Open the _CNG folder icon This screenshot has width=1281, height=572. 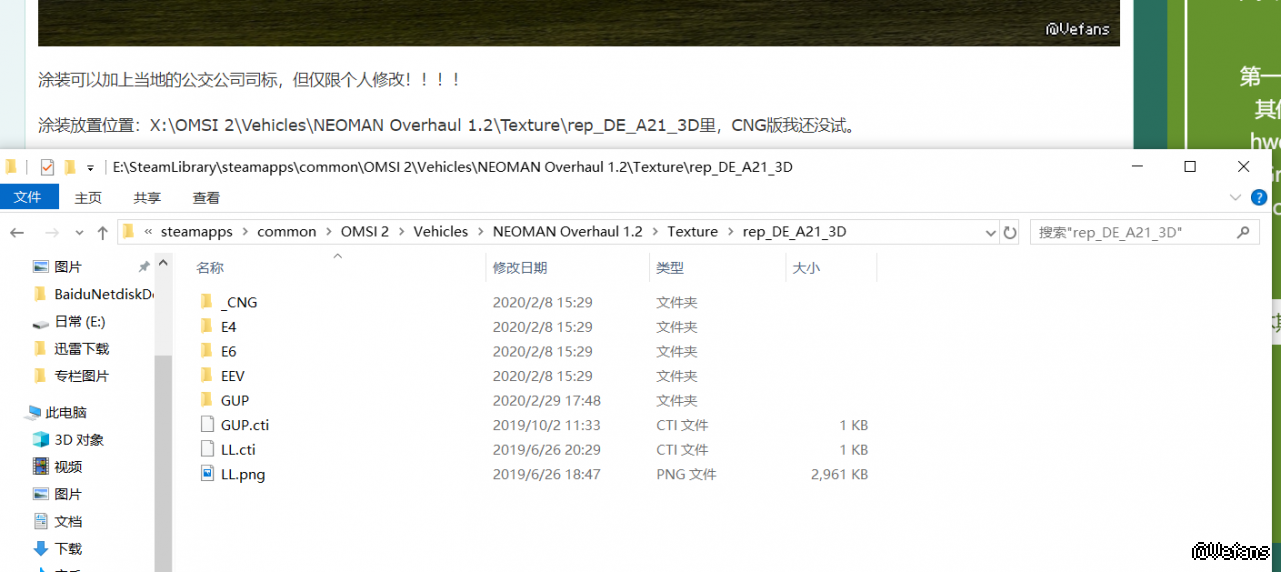click(207, 302)
